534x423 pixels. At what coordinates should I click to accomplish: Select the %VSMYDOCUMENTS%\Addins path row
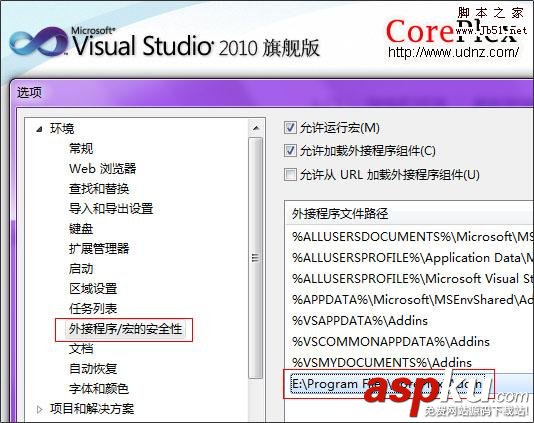click(x=409, y=362)
